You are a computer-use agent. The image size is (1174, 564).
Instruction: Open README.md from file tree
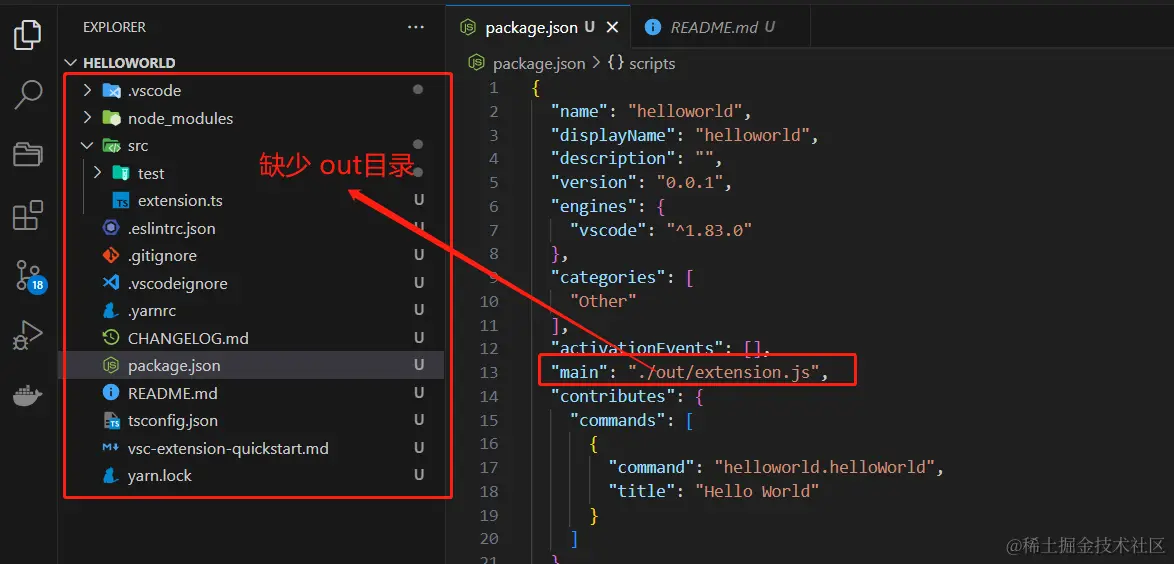coord(172,392)
